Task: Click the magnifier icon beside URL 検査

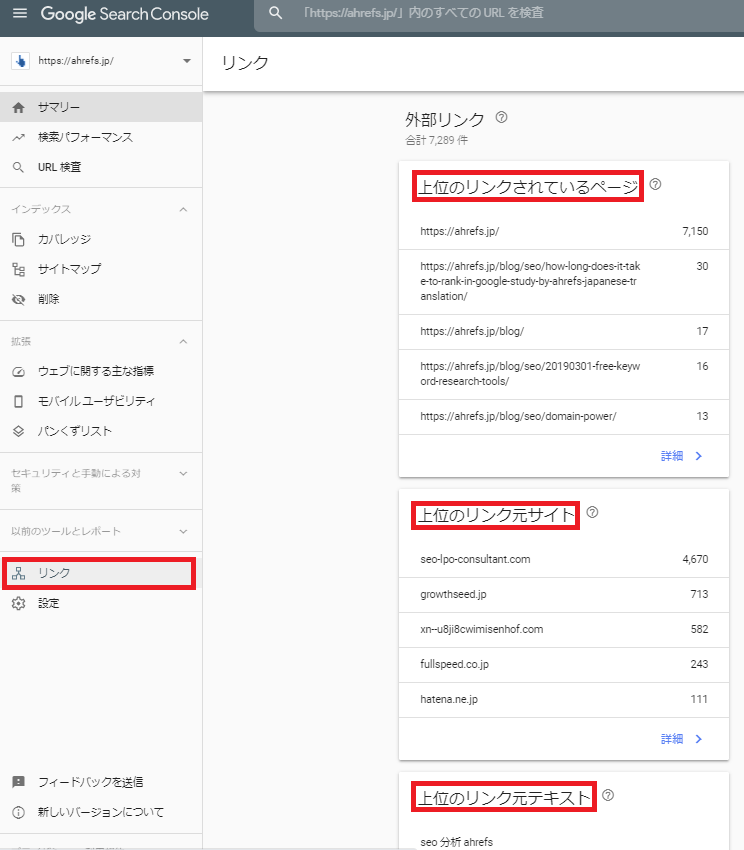Action: point(18,167)
